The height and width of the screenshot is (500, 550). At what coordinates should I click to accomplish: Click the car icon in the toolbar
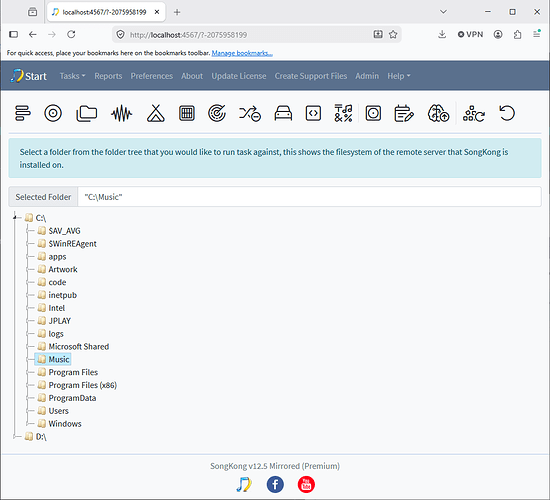[x=283, y=113]
